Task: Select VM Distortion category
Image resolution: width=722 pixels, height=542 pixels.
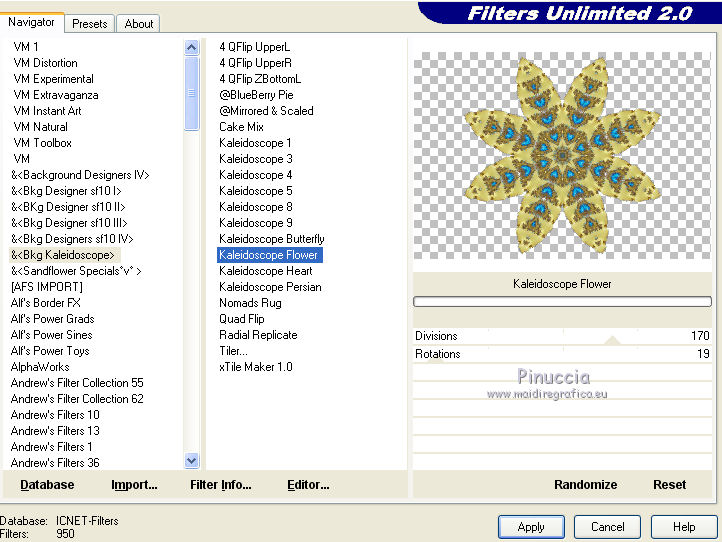Action: pos(45,63)
